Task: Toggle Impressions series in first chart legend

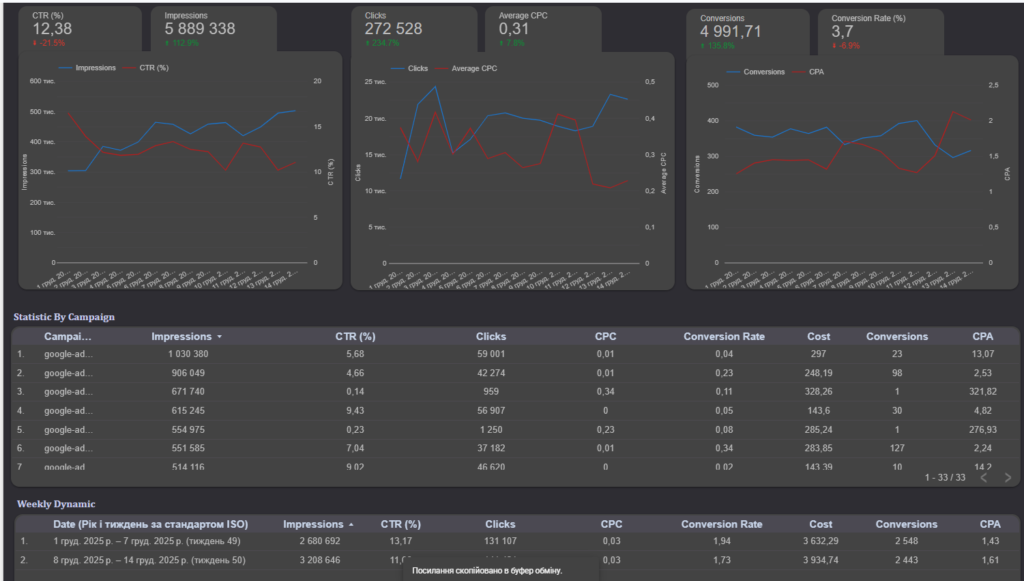Action: pyautogui.click(x=94, y=68)
